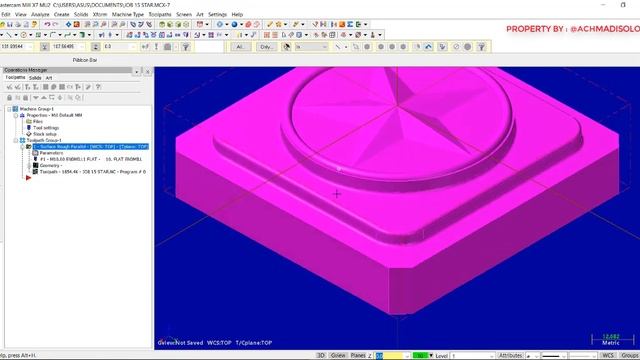Screen dimensions: 640x360
Task: Regenerate all dirty operations
Action: pos(36,87)
